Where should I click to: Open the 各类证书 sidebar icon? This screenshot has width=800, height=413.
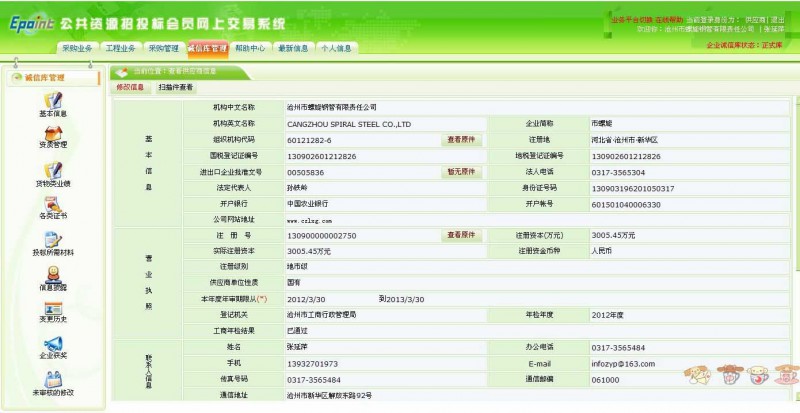[x=53, y=205]
